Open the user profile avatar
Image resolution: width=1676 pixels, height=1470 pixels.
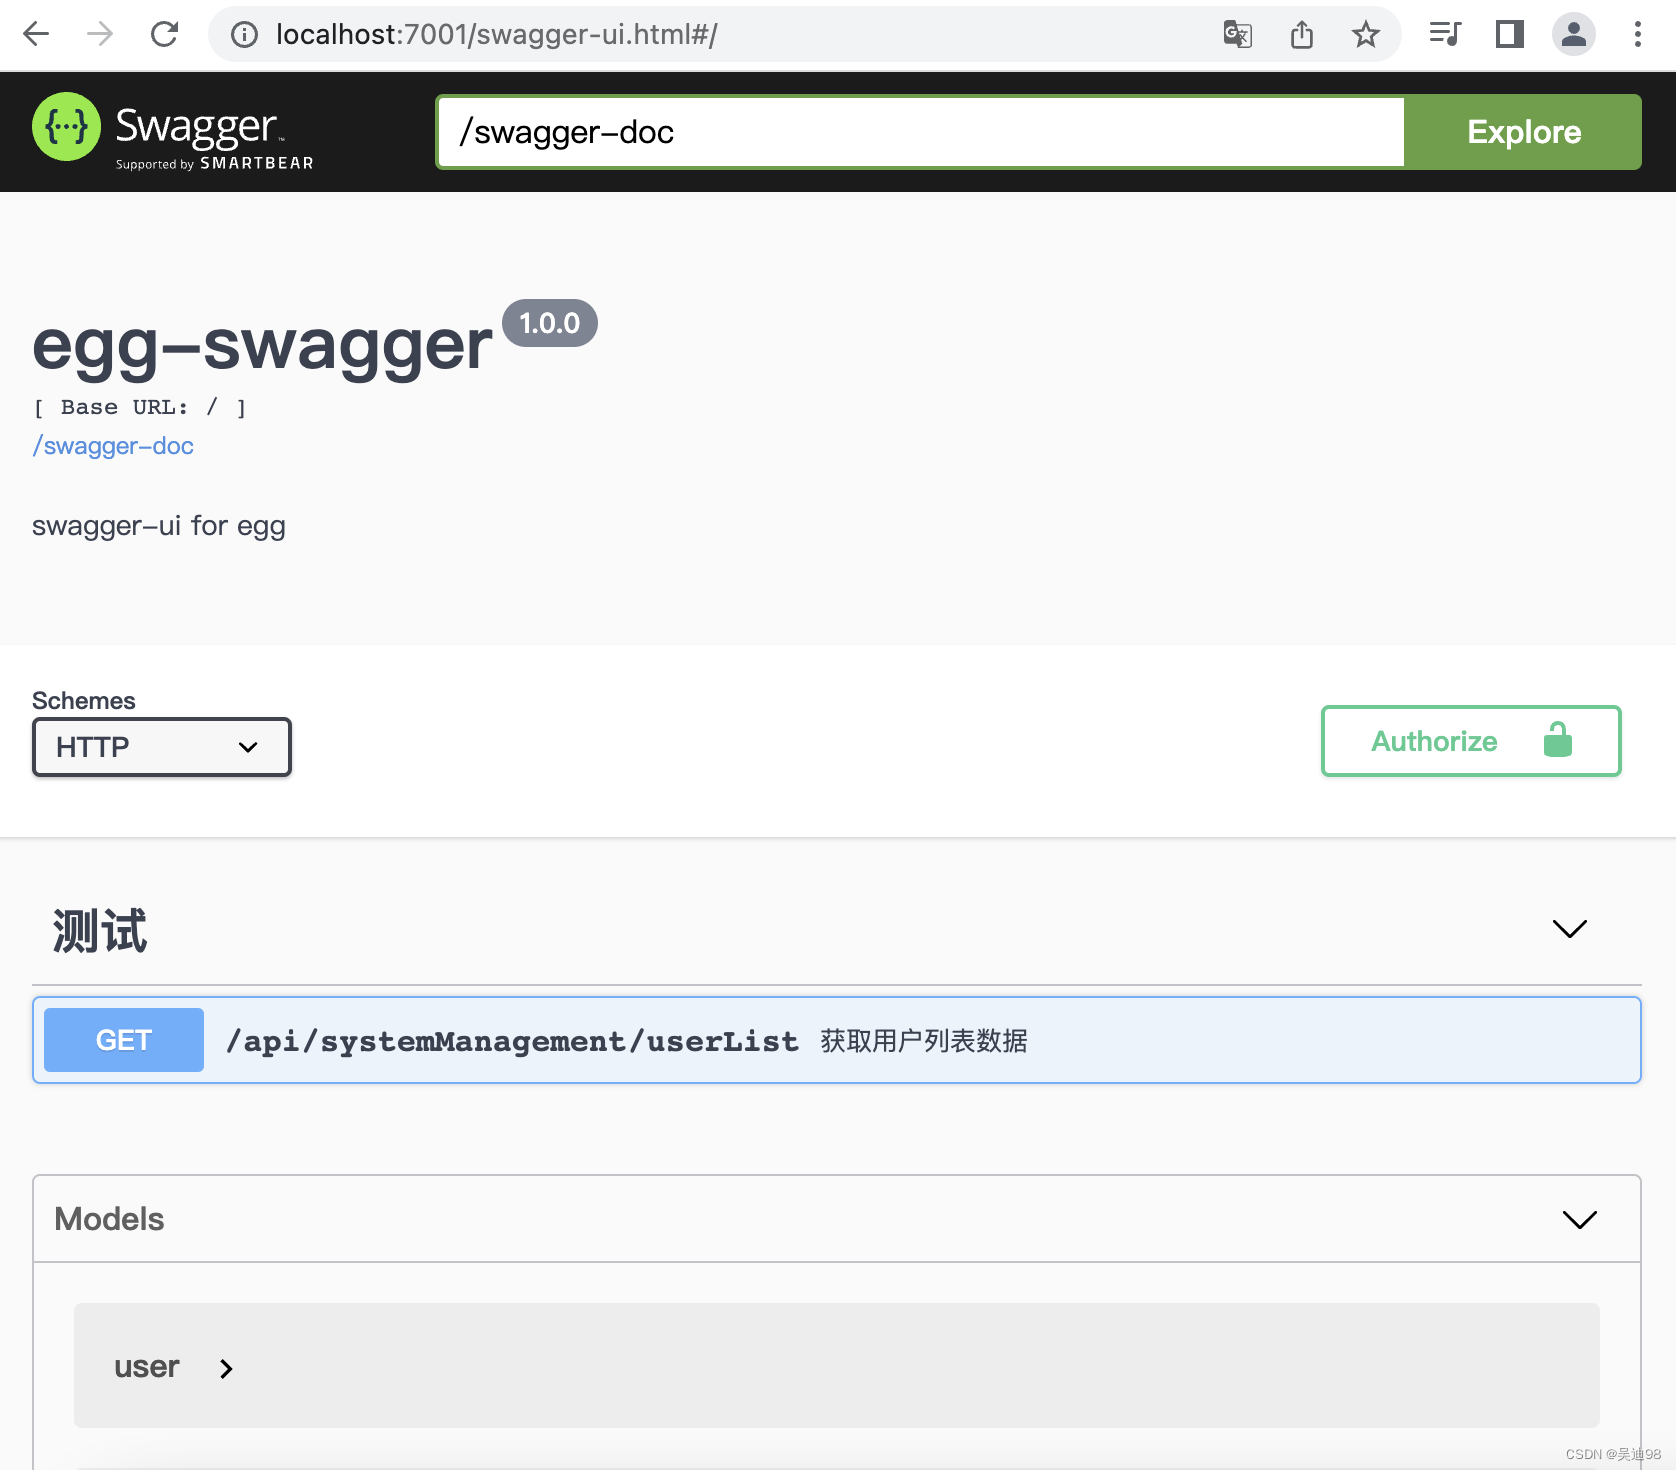tap(1573, 34)
